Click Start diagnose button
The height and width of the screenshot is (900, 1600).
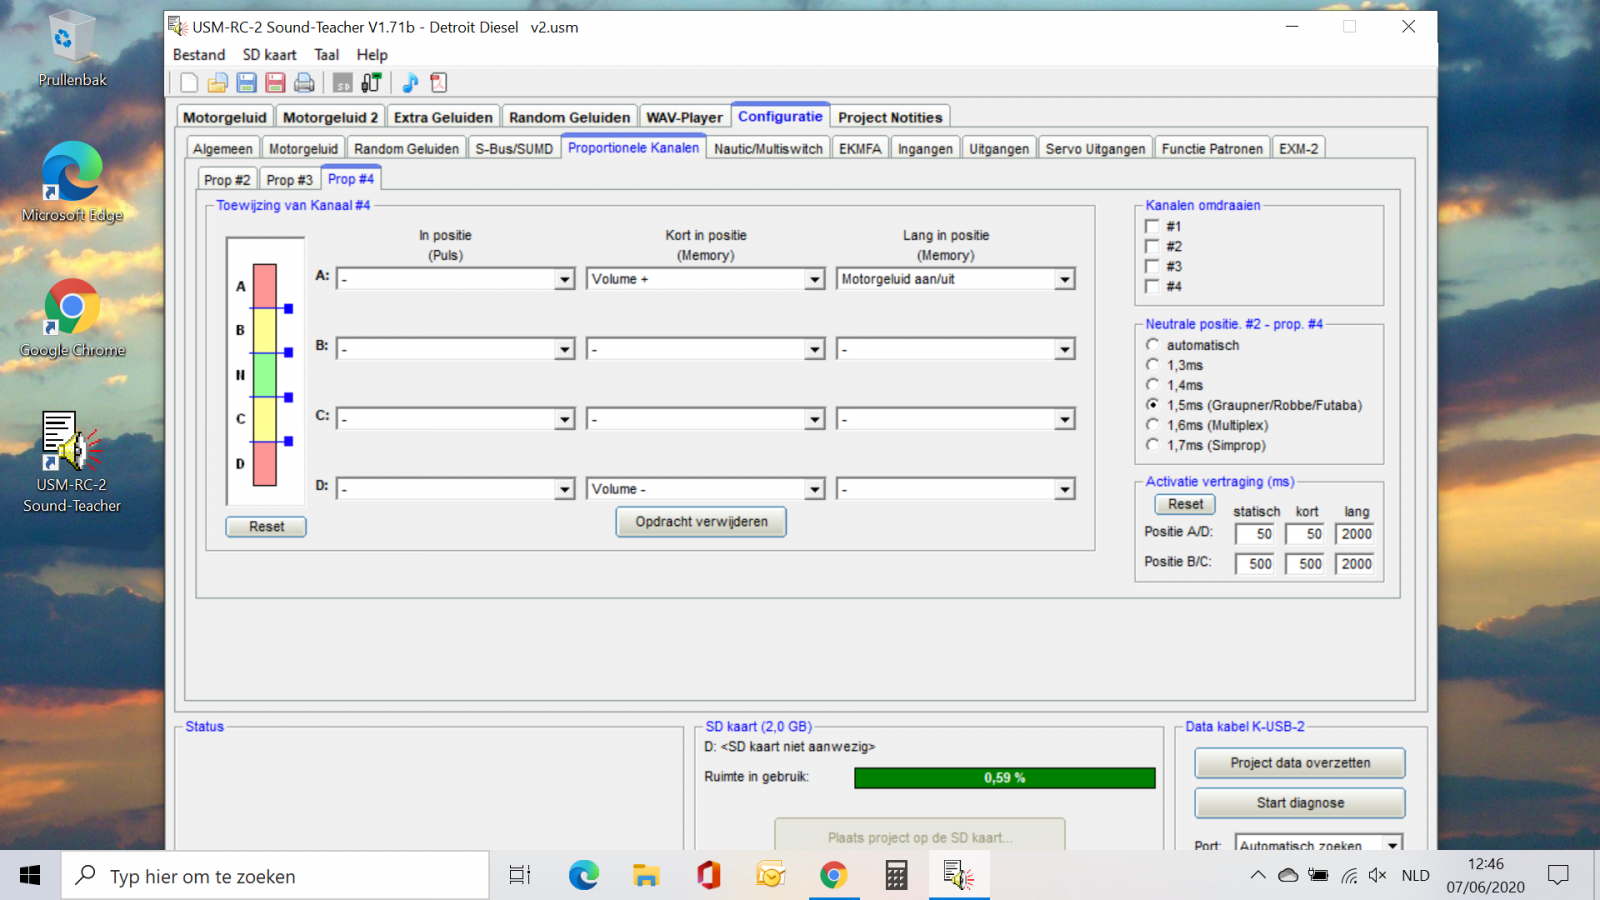coord(1300,803)
